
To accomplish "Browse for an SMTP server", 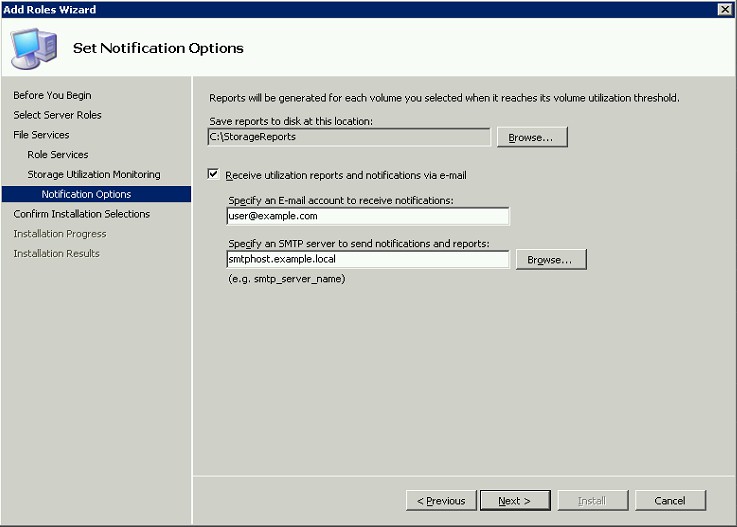I will (551, 260).
